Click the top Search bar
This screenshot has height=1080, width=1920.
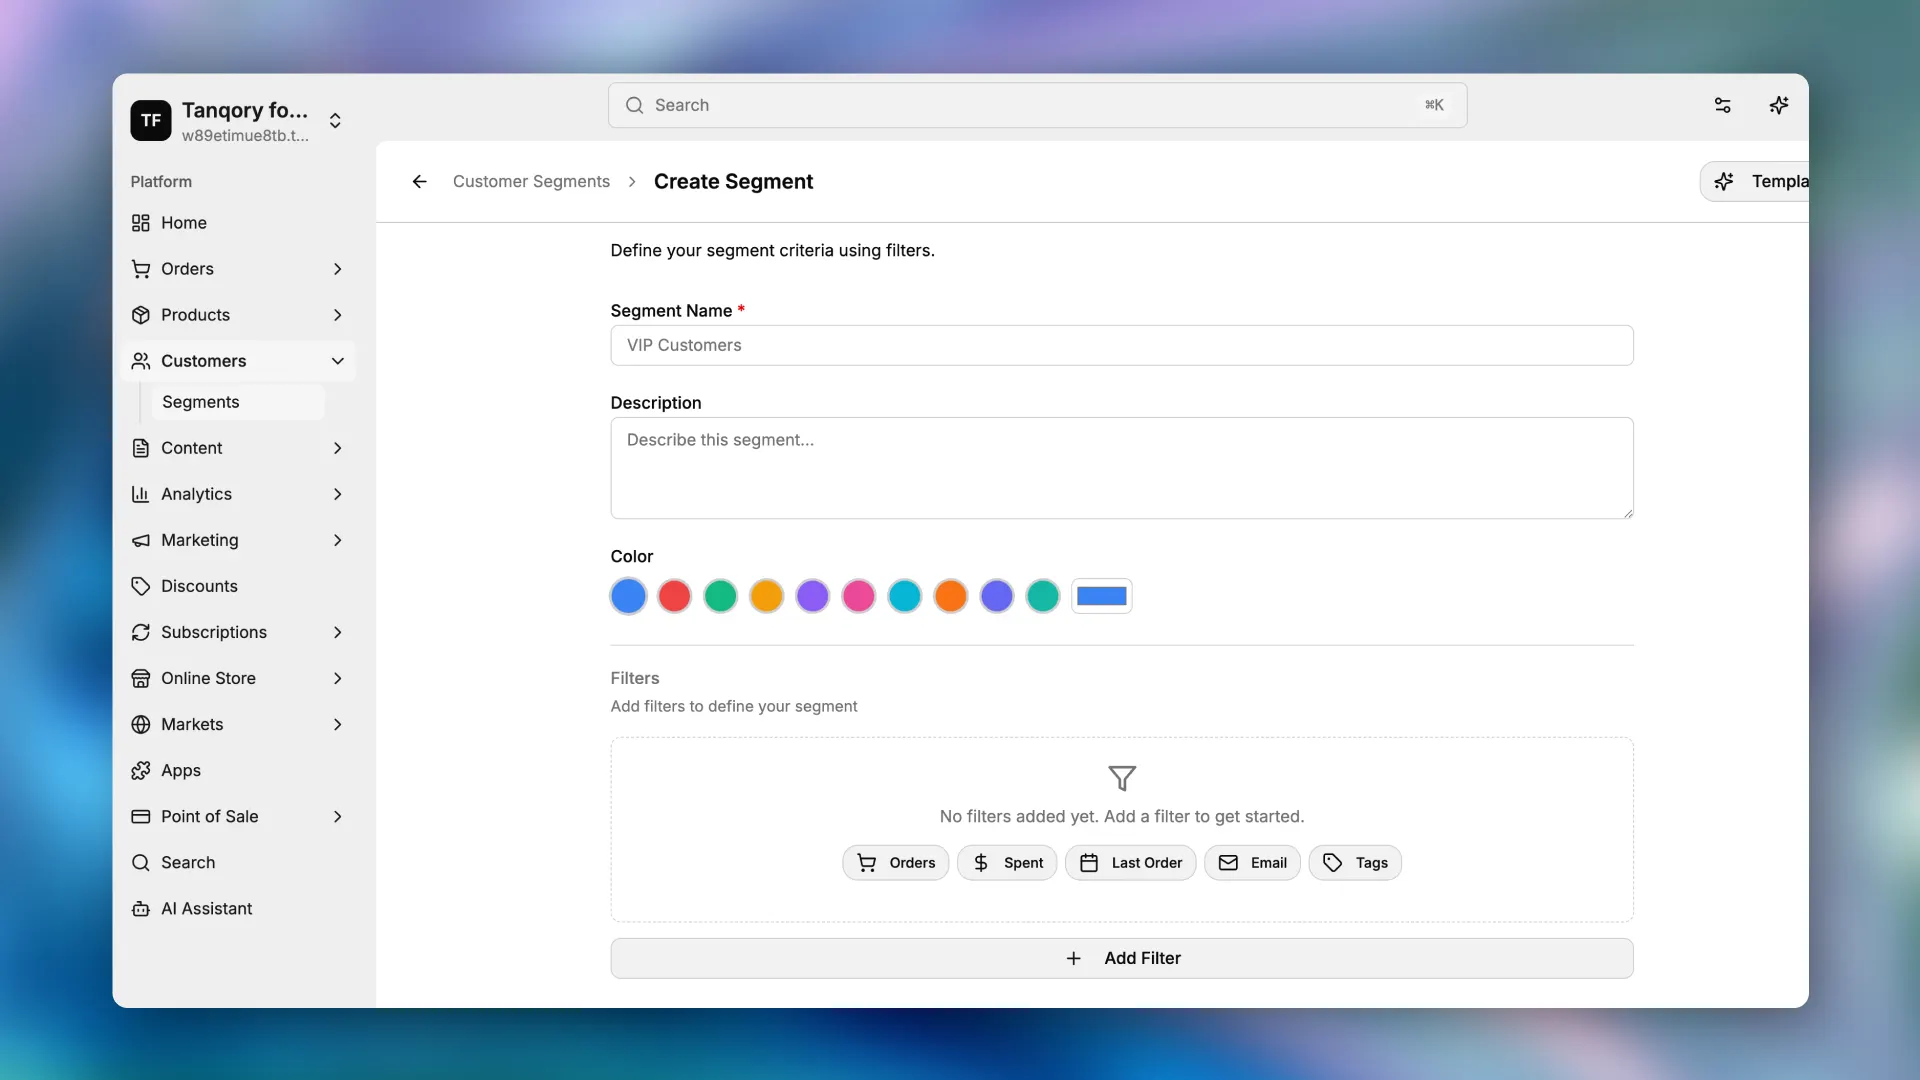coord(1037,105)
